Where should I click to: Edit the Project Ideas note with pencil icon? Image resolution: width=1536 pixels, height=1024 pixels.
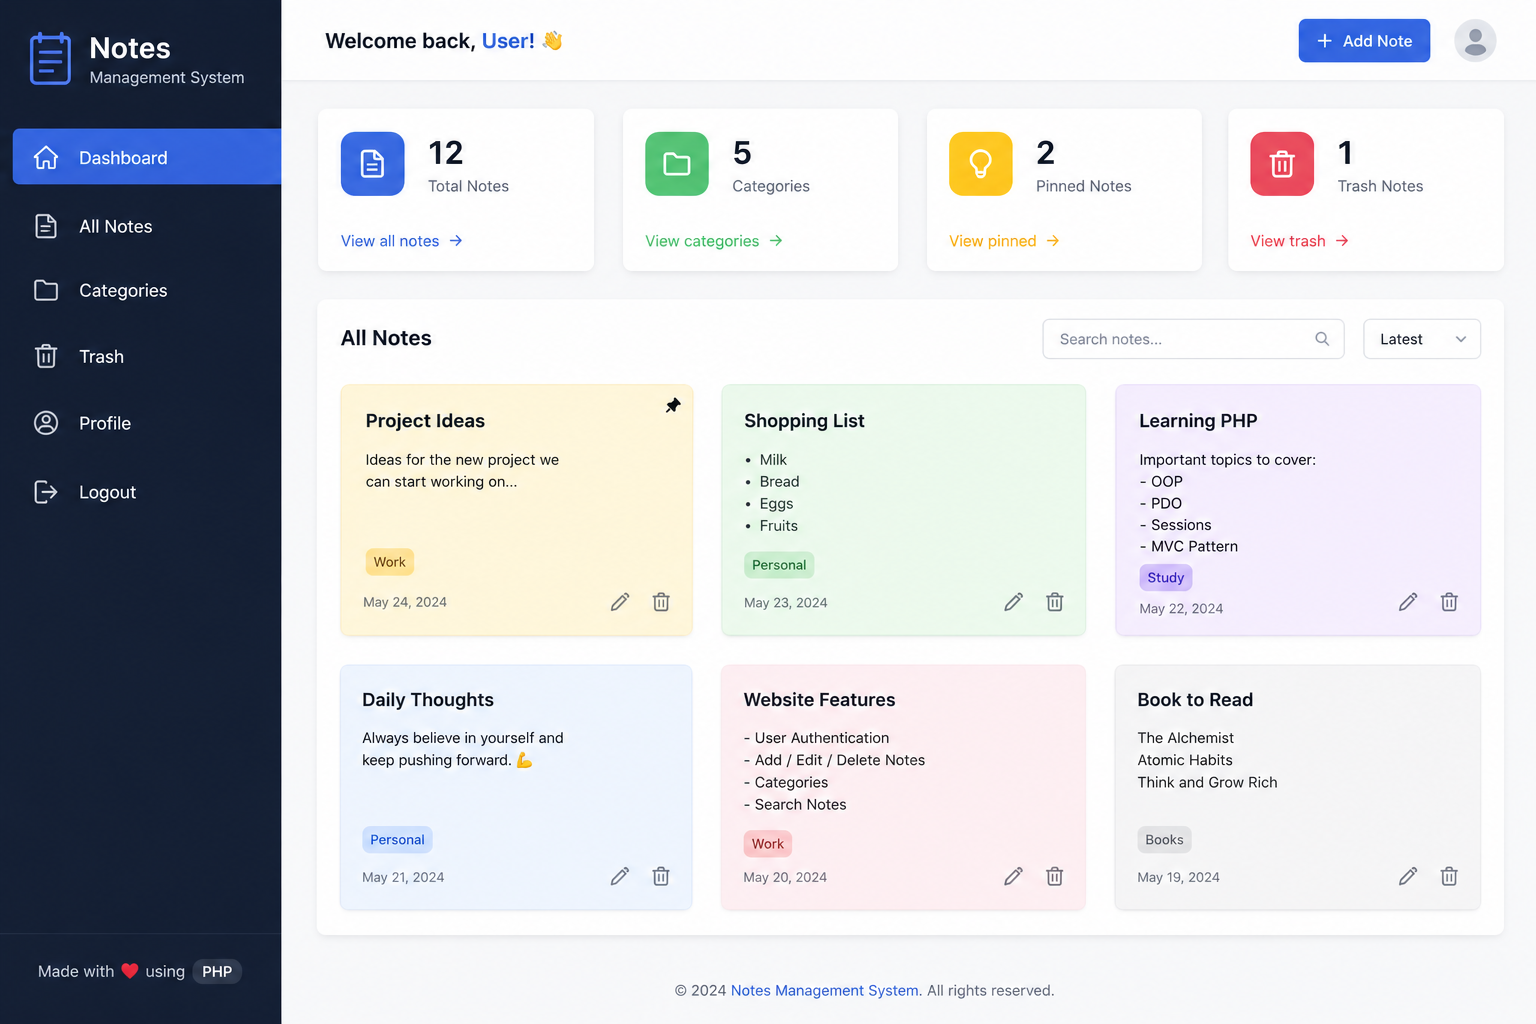pyautogui.click(x=620, y=602)
